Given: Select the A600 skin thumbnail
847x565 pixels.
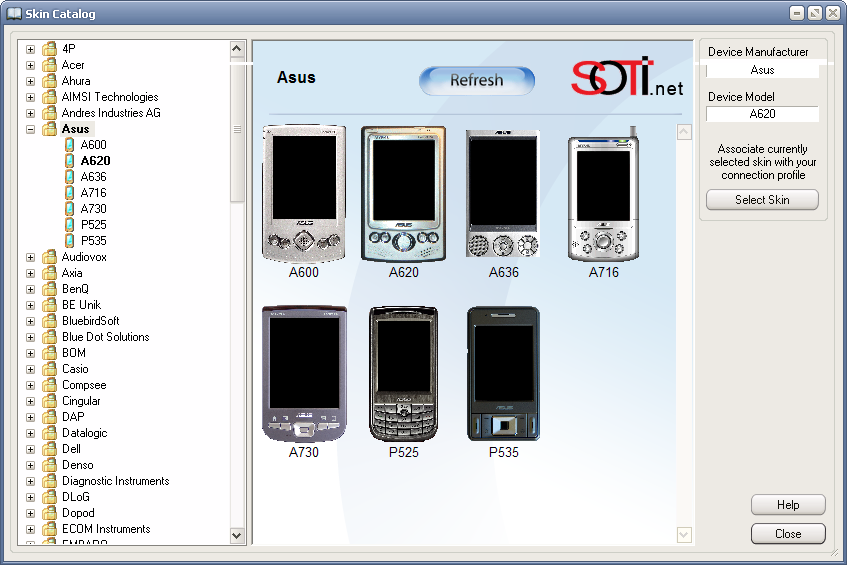Looking at the screenshot, I should coord(304,194).
